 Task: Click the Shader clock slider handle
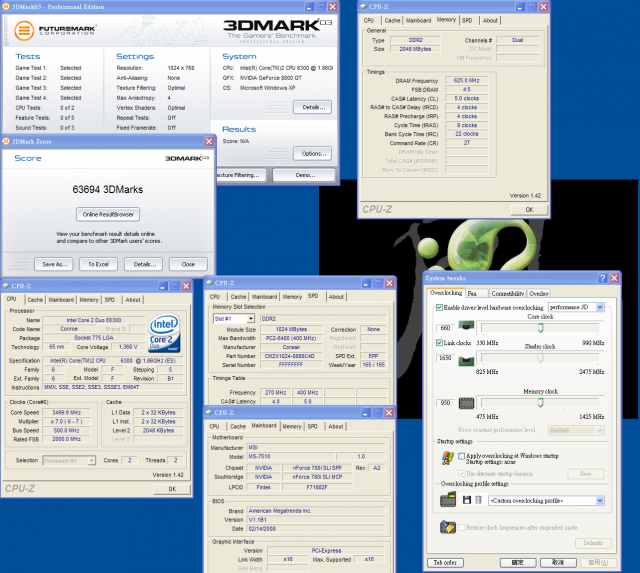[x=540, y=358]
